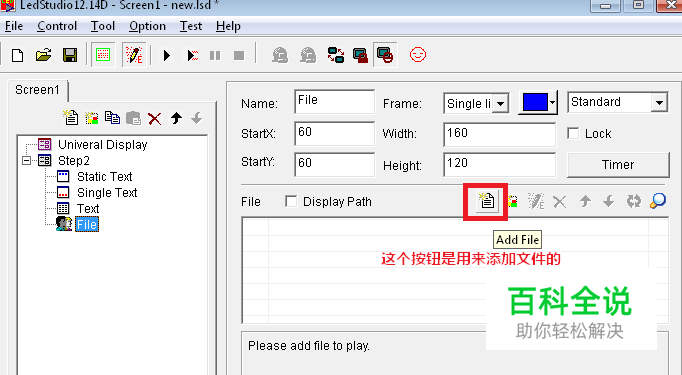The height and width of the screenshot is (375, 682).
Task: Click the play-from-current icon next to Play
Action: (x=192, y=55)
